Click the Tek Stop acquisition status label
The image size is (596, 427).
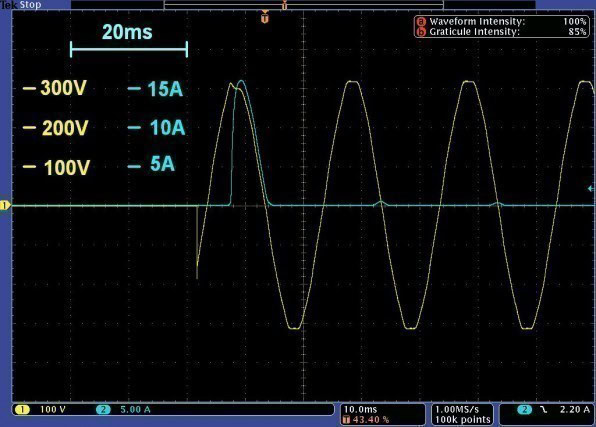(21, 5)
